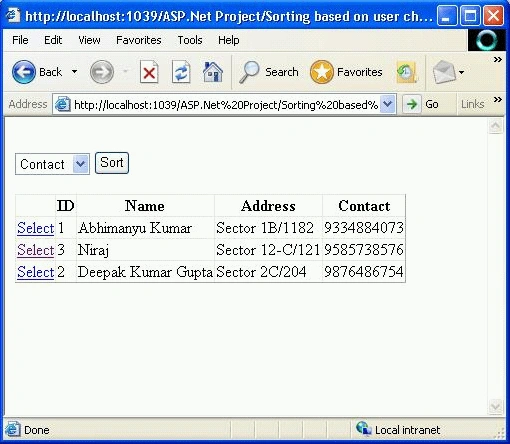
Task: Expand the Forward history dropdown arrow
Action: (x=126, y=72)
